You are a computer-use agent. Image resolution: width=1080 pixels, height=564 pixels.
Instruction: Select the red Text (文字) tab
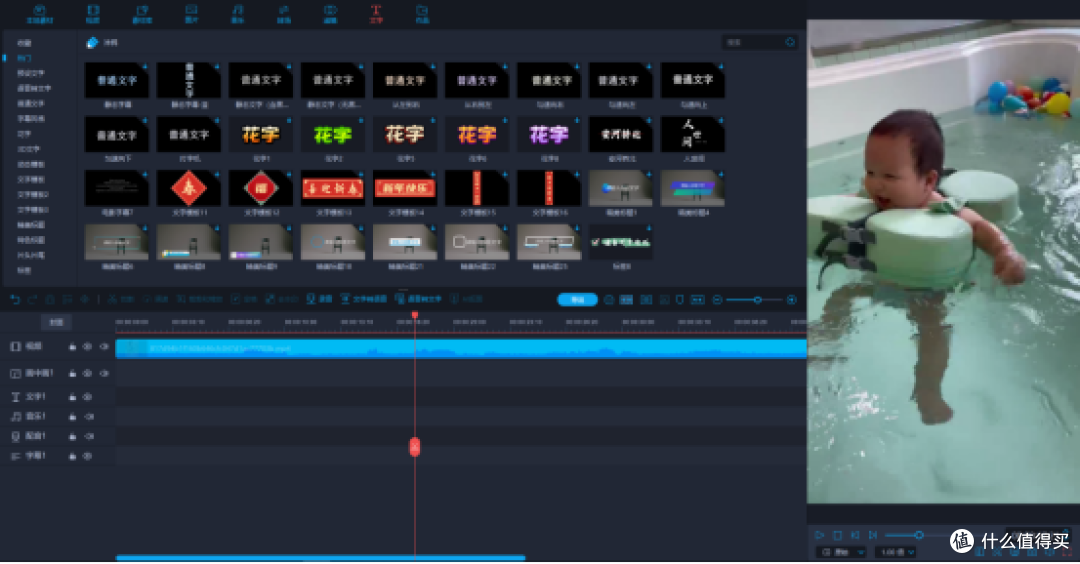pos(375,13)
